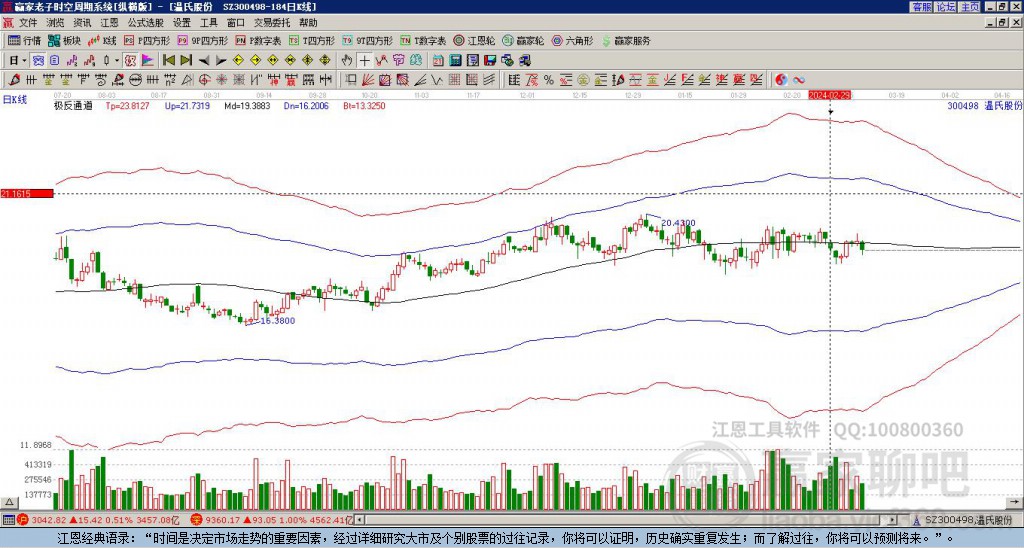Toggle the 权 price adjustment button
Viewport: 1024px width, 548px height.
click(x=130, y=60)
